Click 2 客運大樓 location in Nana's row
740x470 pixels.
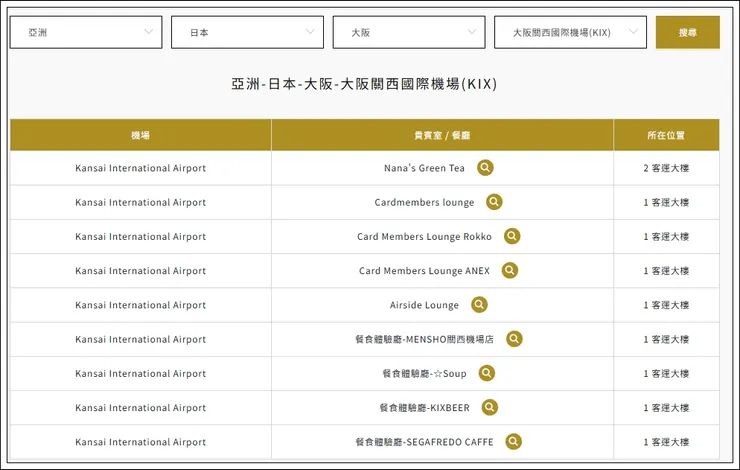pos(666,168)
